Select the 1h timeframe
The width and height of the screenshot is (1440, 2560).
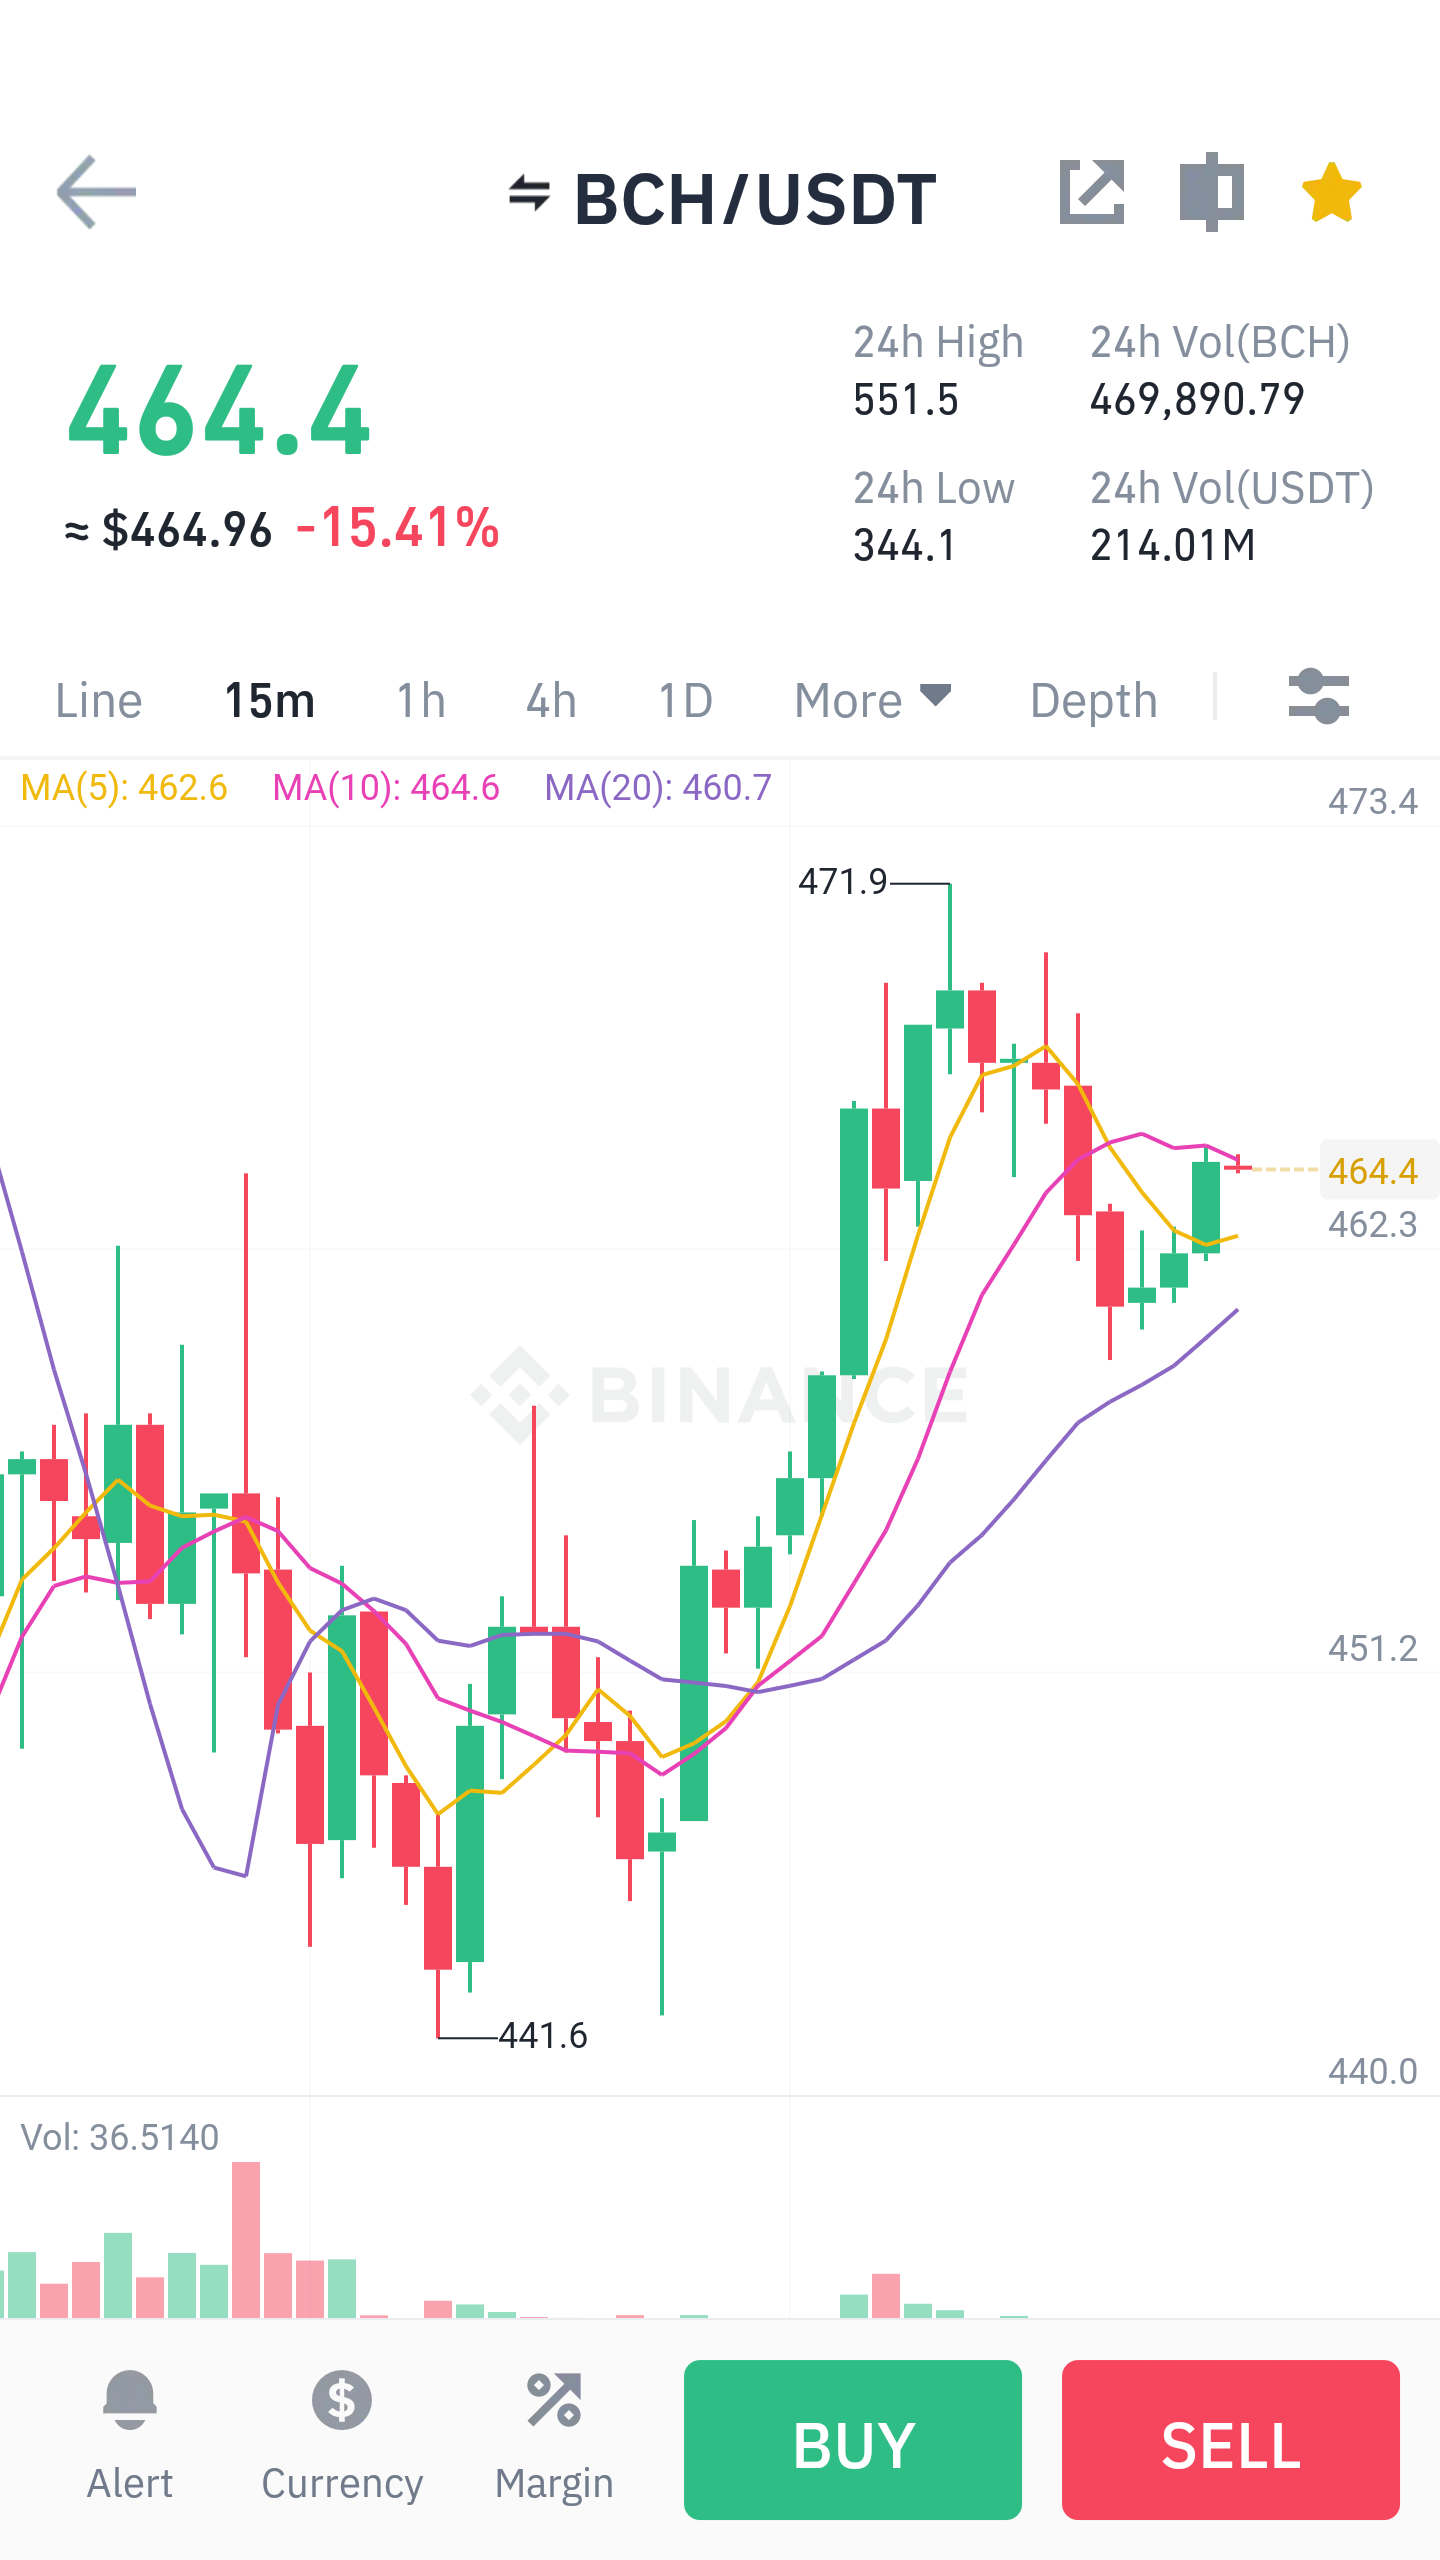click(421, 699)
